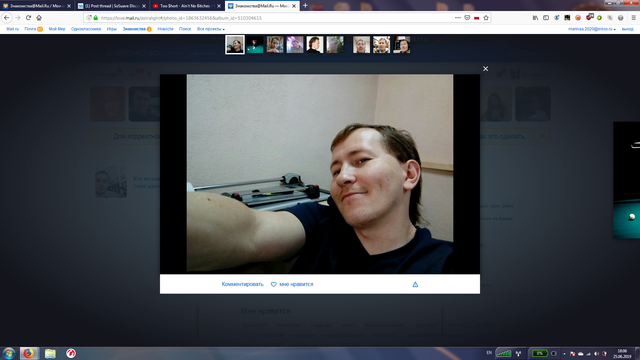The height and width of the screenshot is (360, 640).
Task: Open the page actions three-dots menu
Action: [458, 18]
